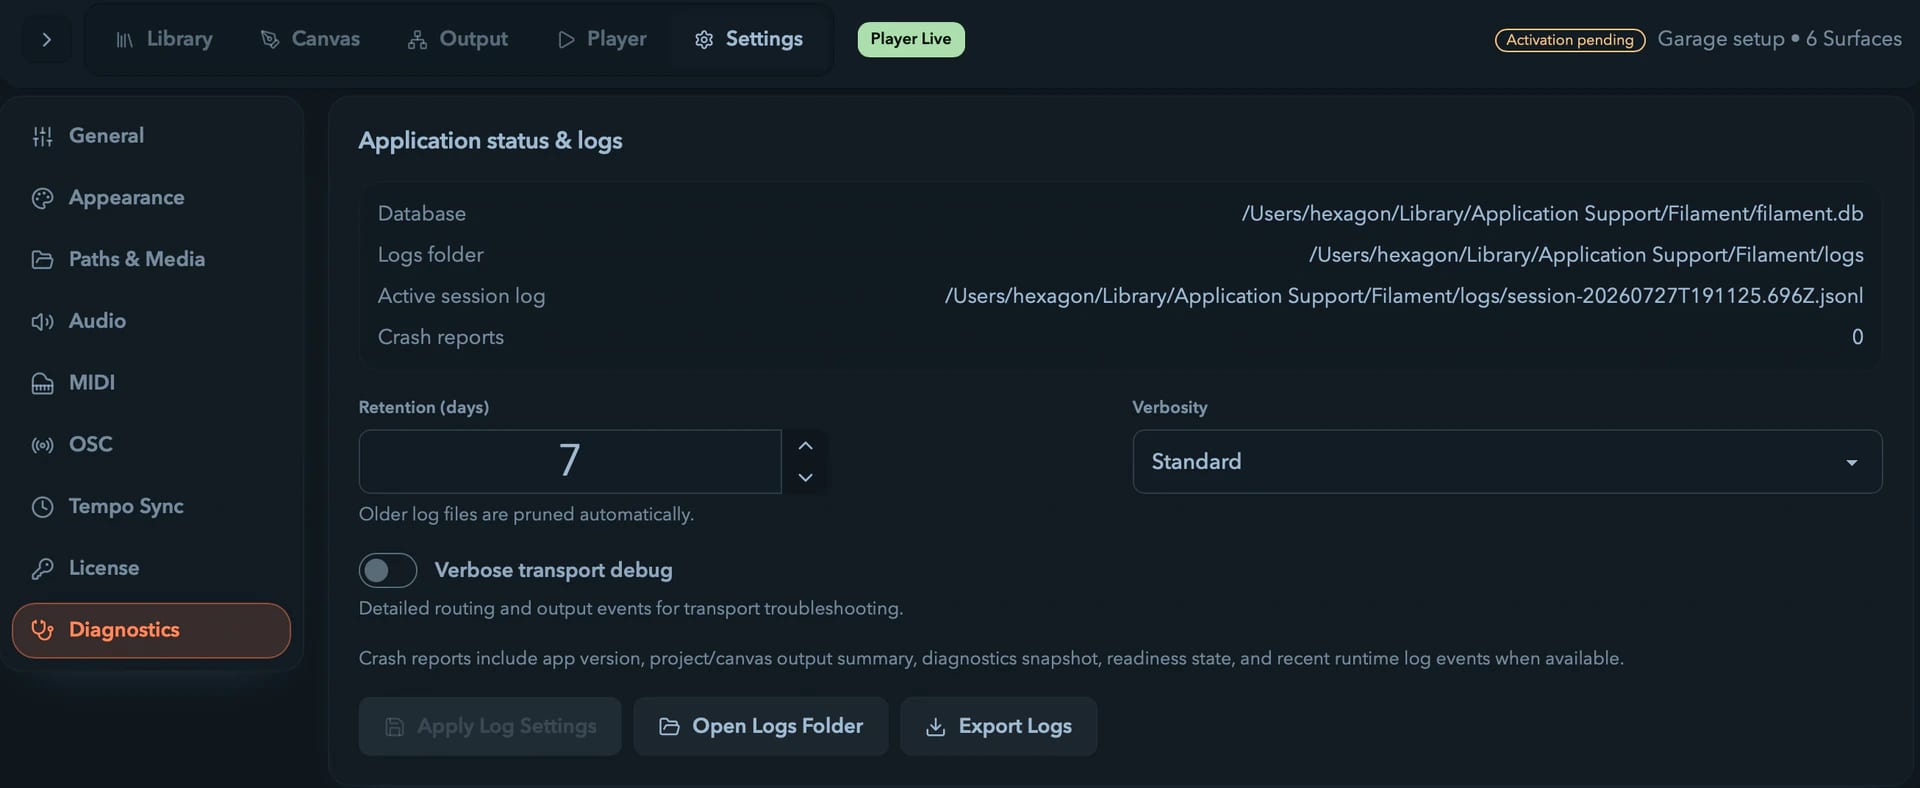
Task: Click the Open Logs Folder button
Action: tap(761, 726)
